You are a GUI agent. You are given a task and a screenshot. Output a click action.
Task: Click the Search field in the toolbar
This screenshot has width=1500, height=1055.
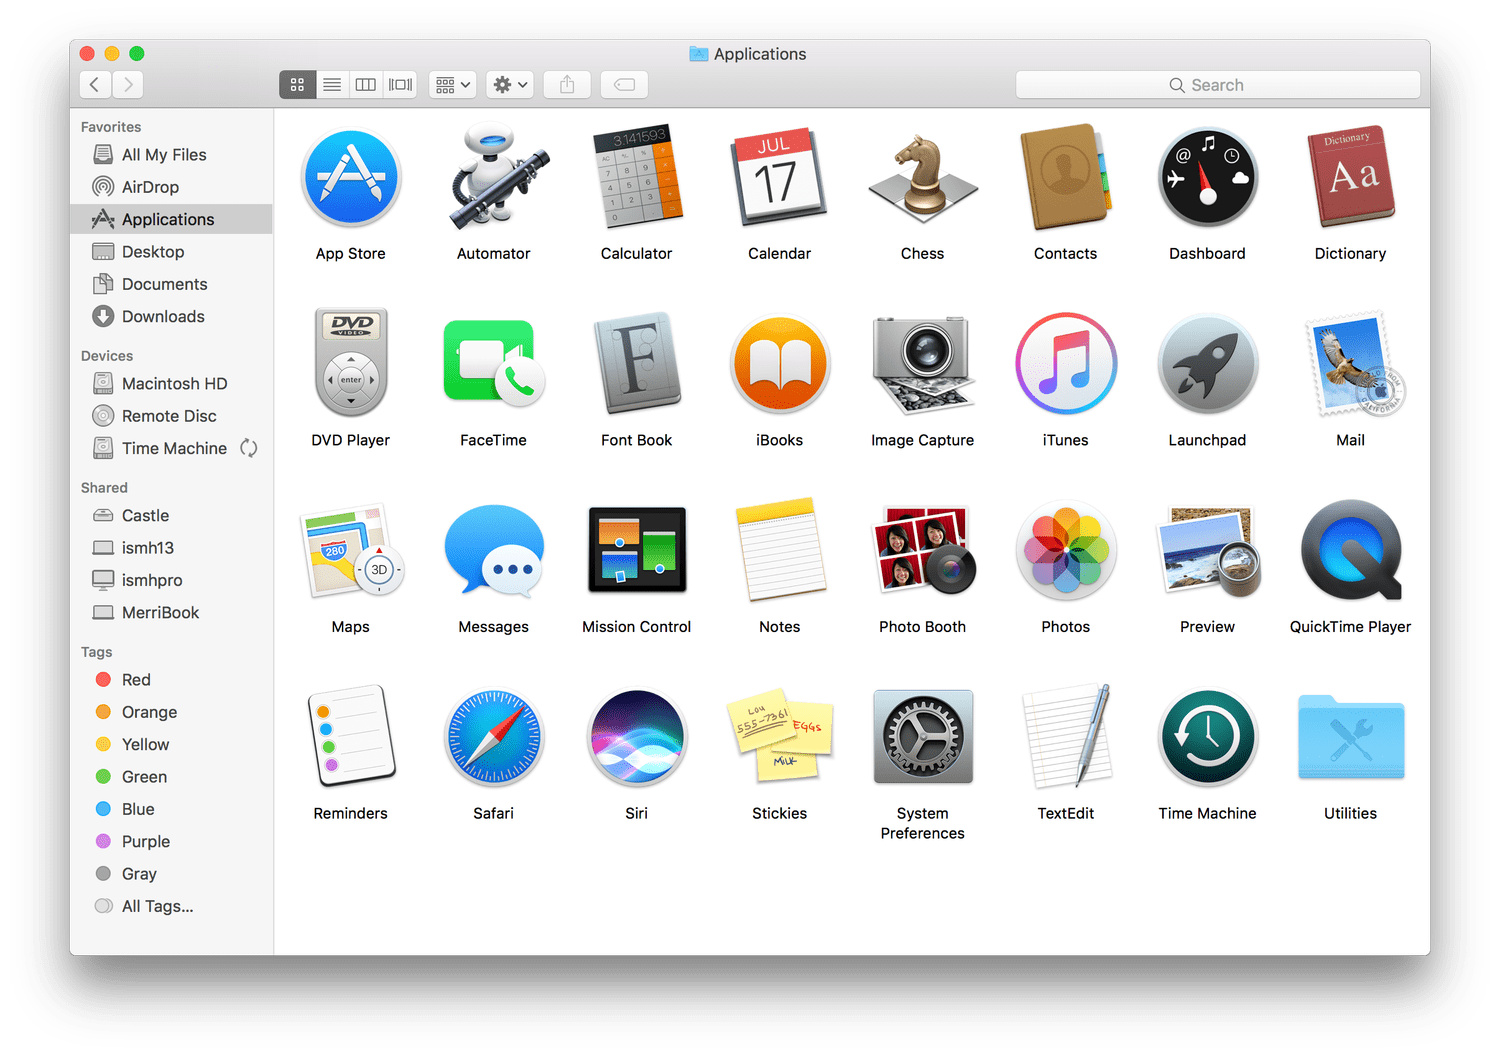click(x=1218, y=85)
